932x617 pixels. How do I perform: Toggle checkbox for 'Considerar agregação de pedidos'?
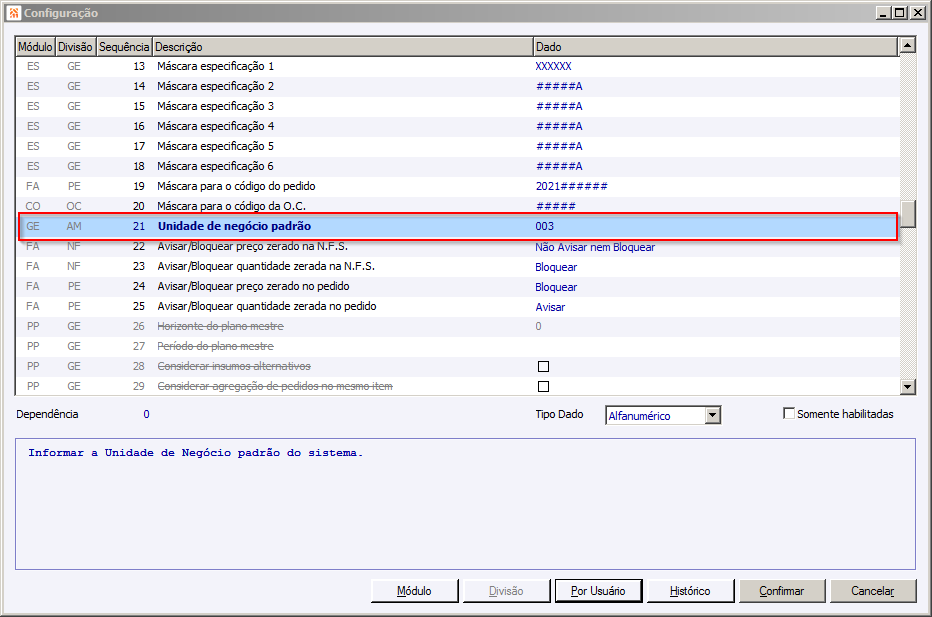point(543,386)
